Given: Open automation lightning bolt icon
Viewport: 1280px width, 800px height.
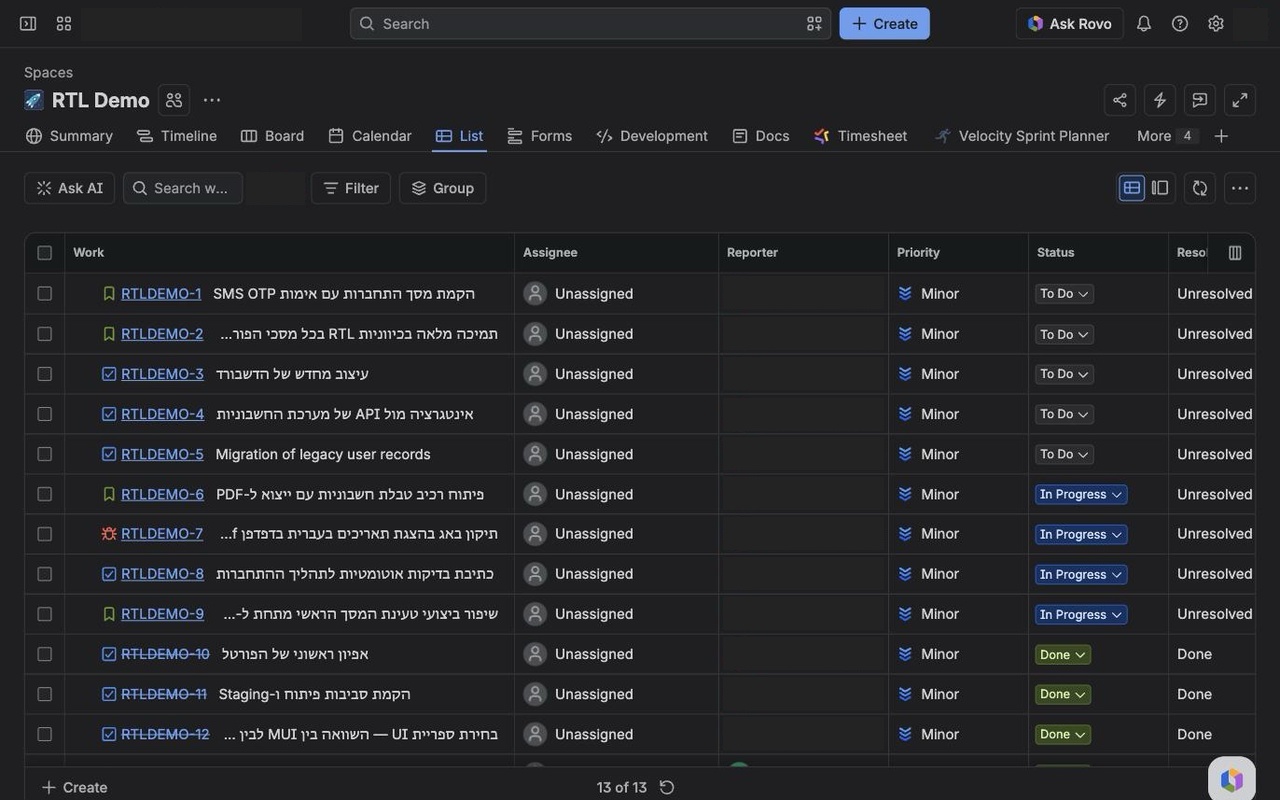Looking at the screenshot, I should [x=1160, y=100].
